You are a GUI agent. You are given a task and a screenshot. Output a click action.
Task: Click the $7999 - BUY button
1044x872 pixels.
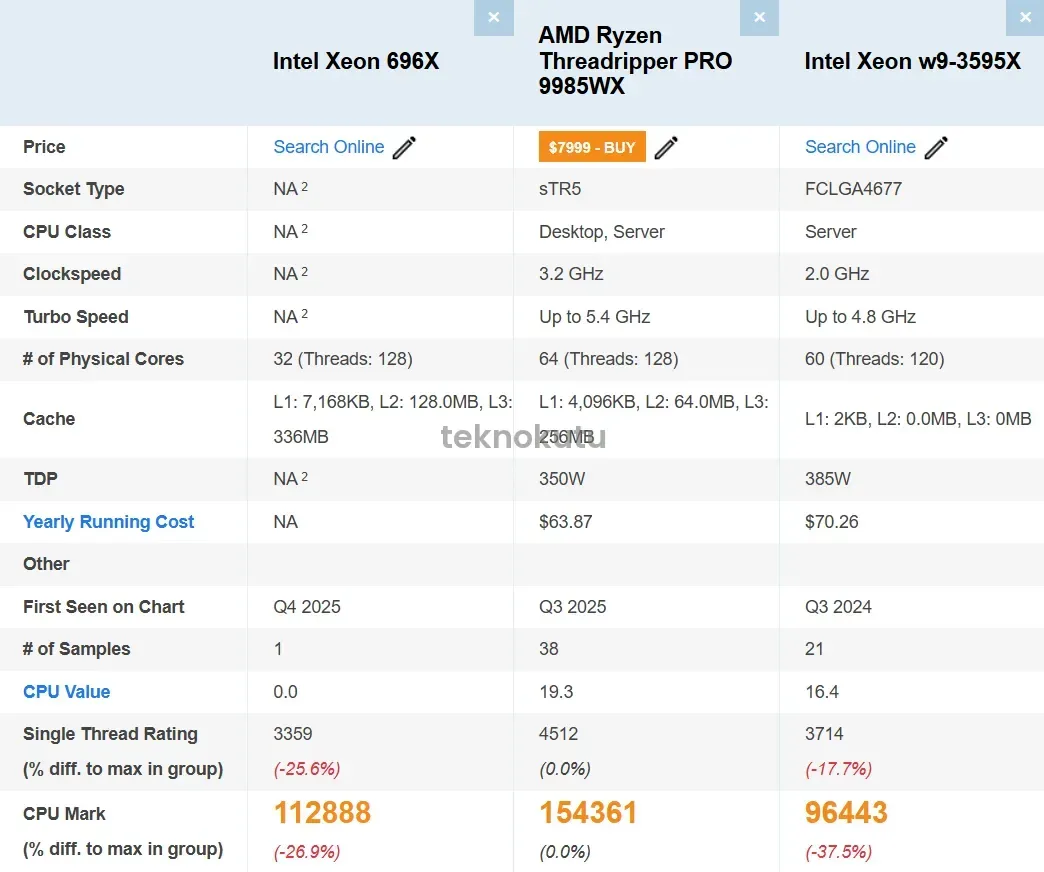(x=592, y=147)
